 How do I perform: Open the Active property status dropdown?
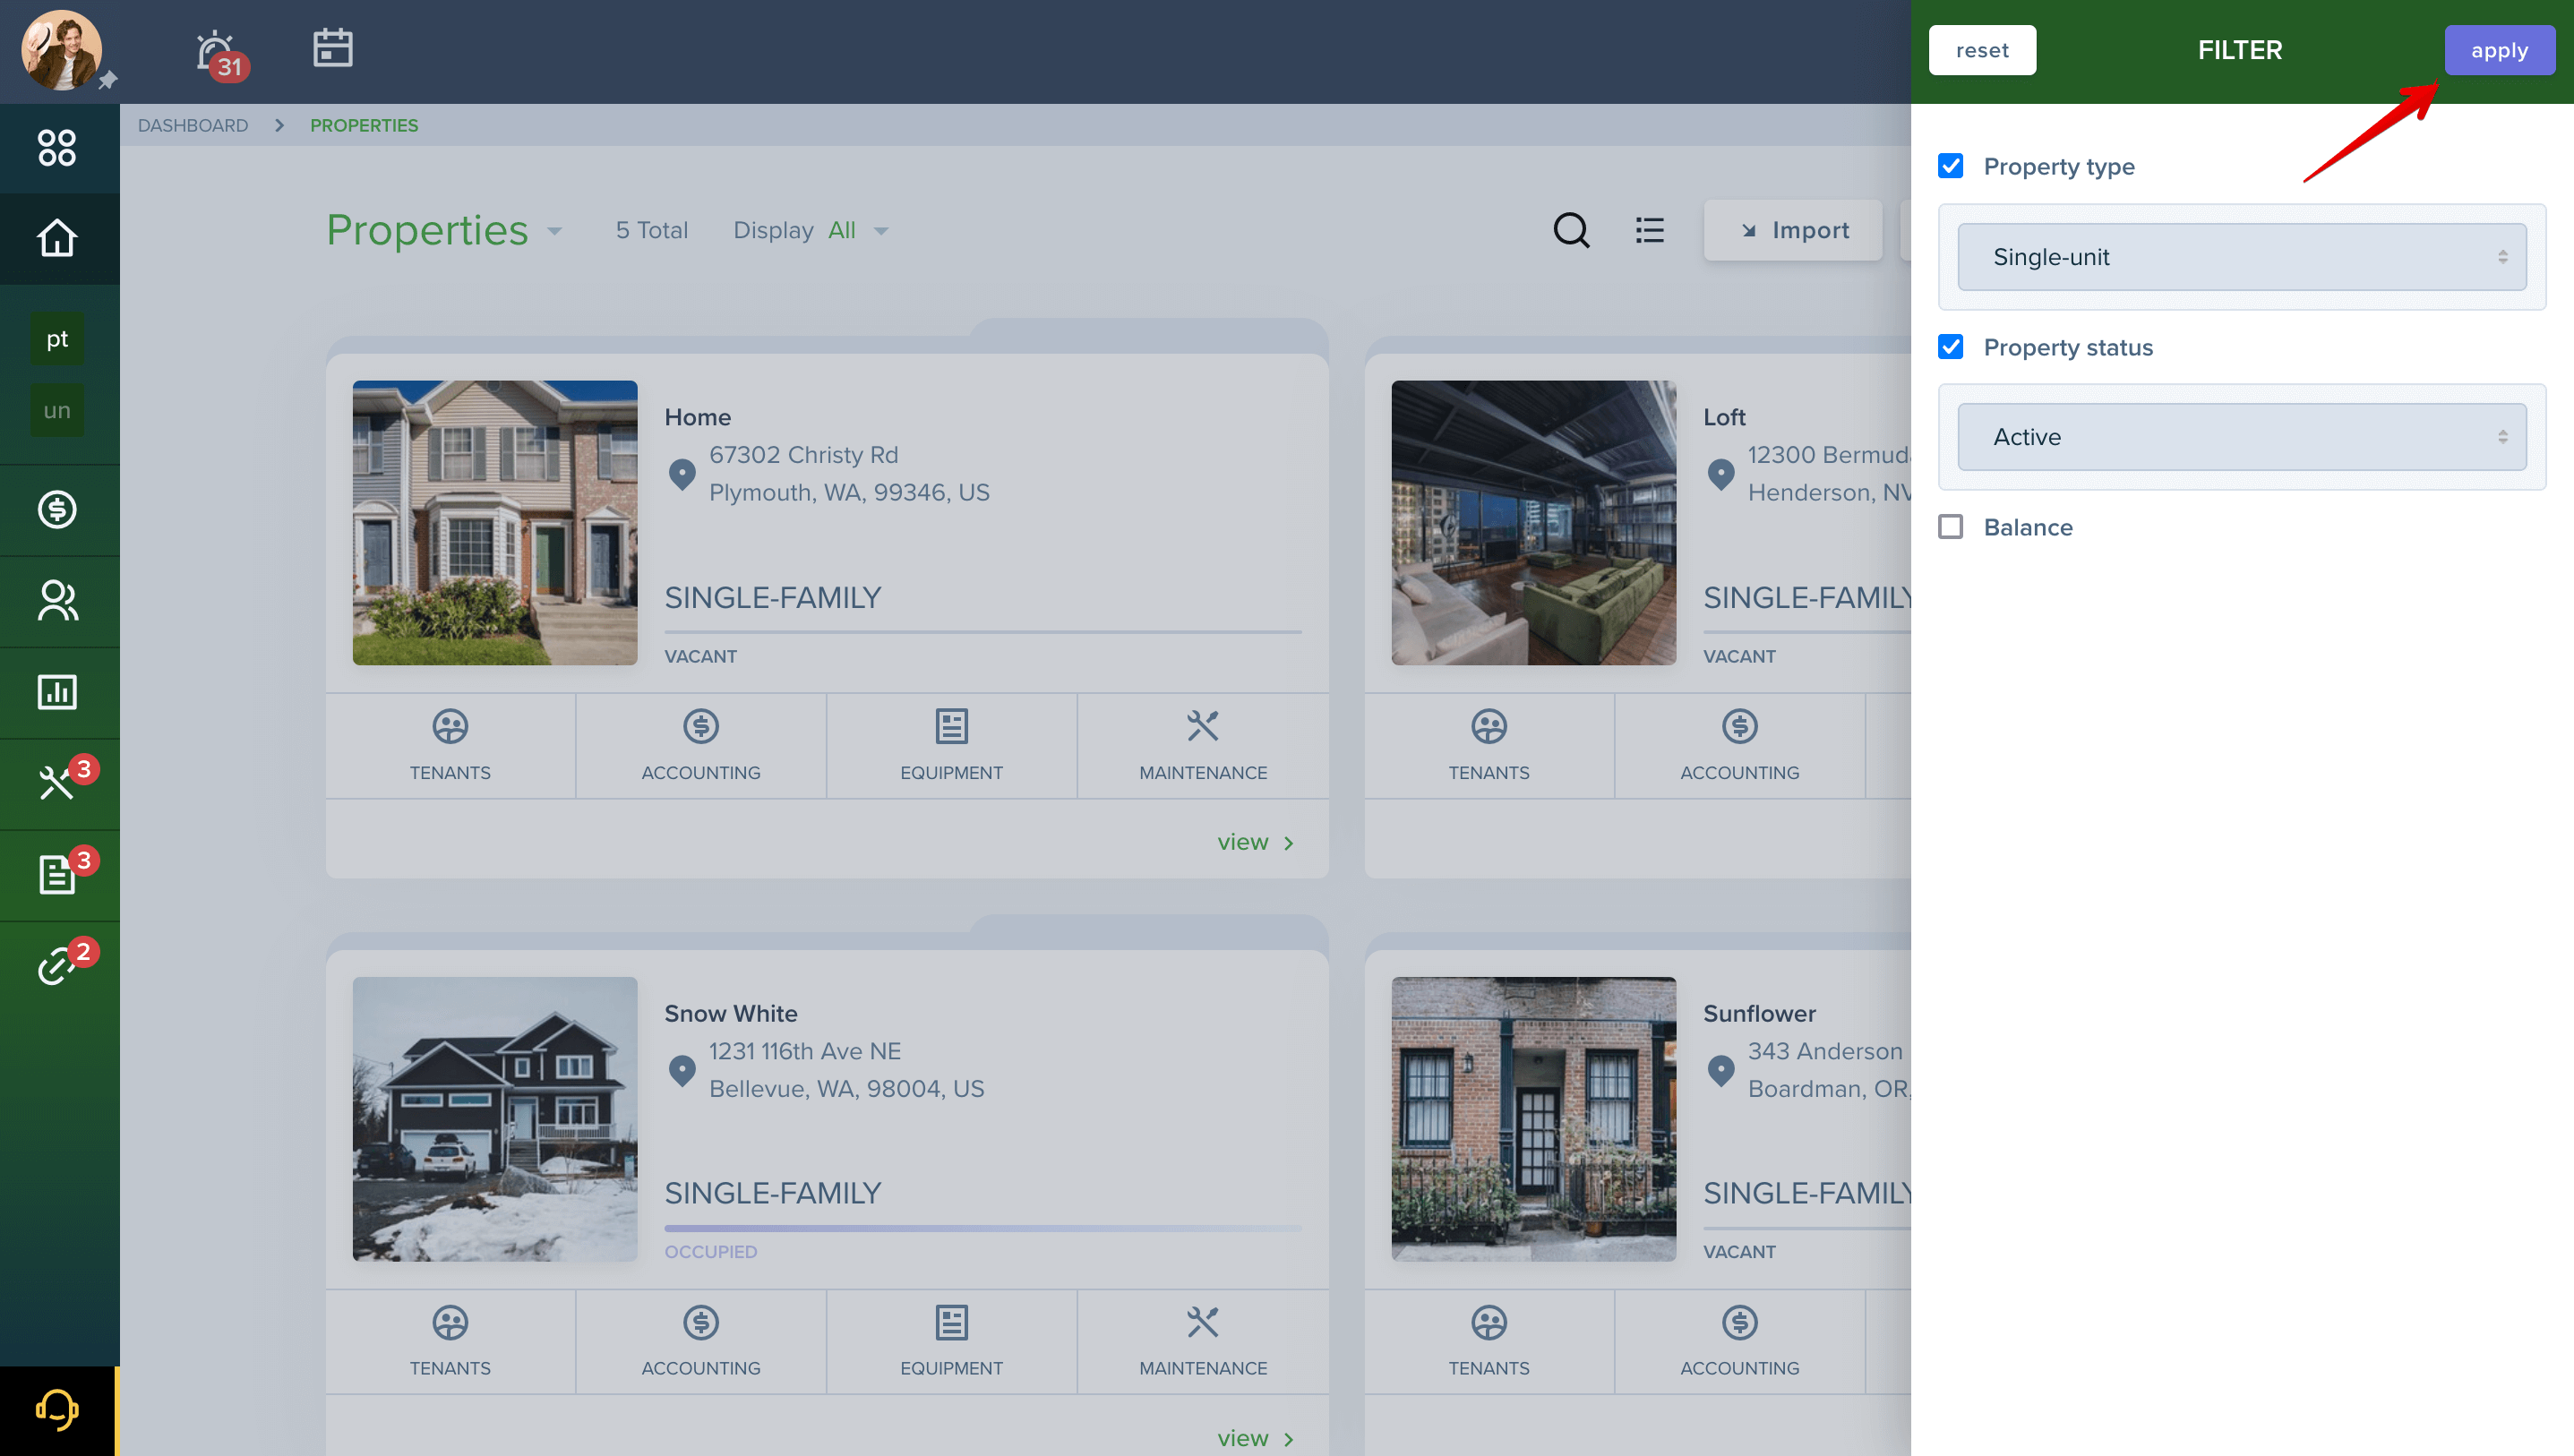coord(2242,437)
